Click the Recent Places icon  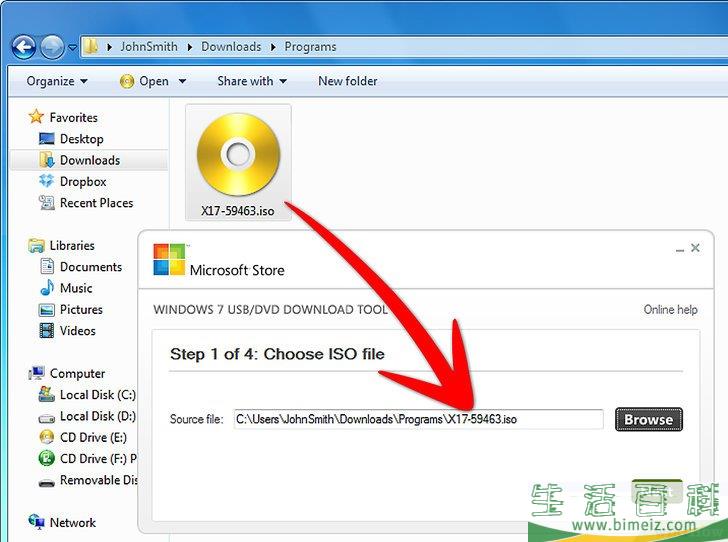coord(46,202)
